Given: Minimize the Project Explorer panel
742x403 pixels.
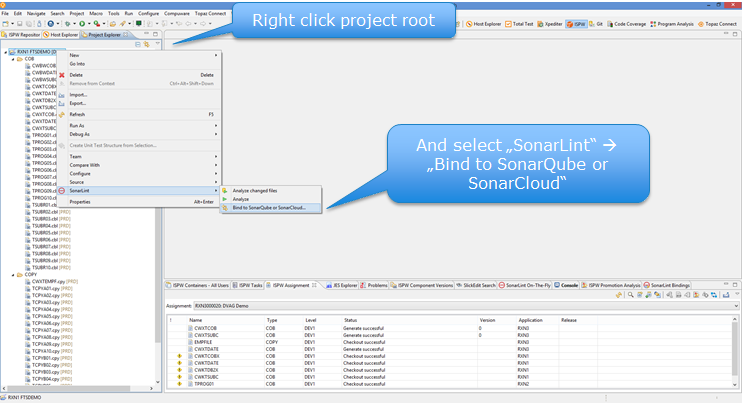Looking at the screenshot, I should (x=146, y=34).
